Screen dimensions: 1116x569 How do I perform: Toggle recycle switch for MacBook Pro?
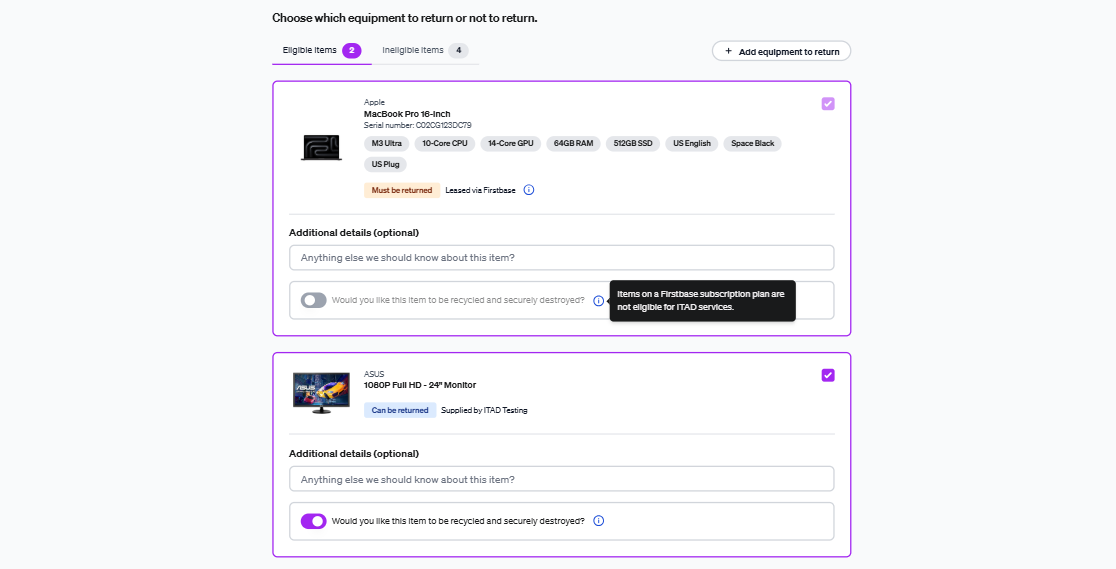pos(313,301)
